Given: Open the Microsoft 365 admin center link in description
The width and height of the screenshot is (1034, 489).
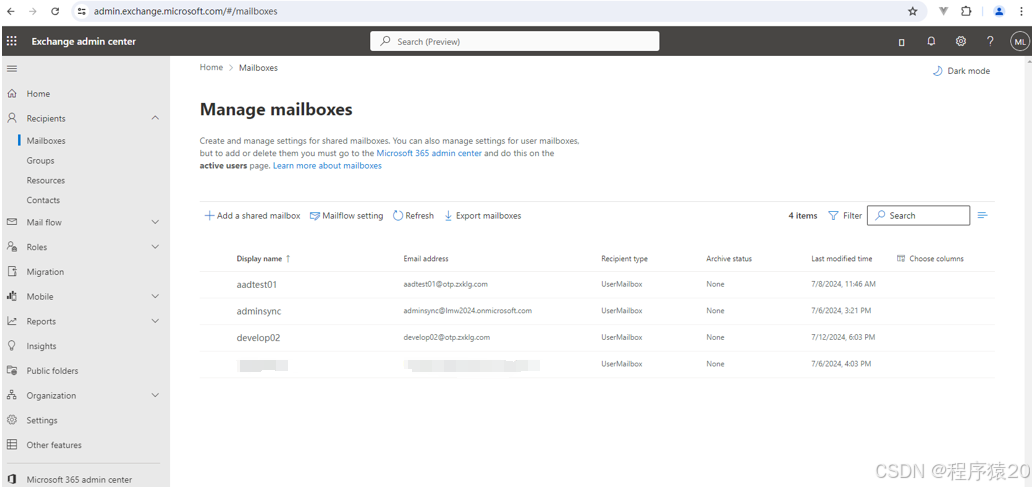Looking at the screenshot, I should coord(429,153).
